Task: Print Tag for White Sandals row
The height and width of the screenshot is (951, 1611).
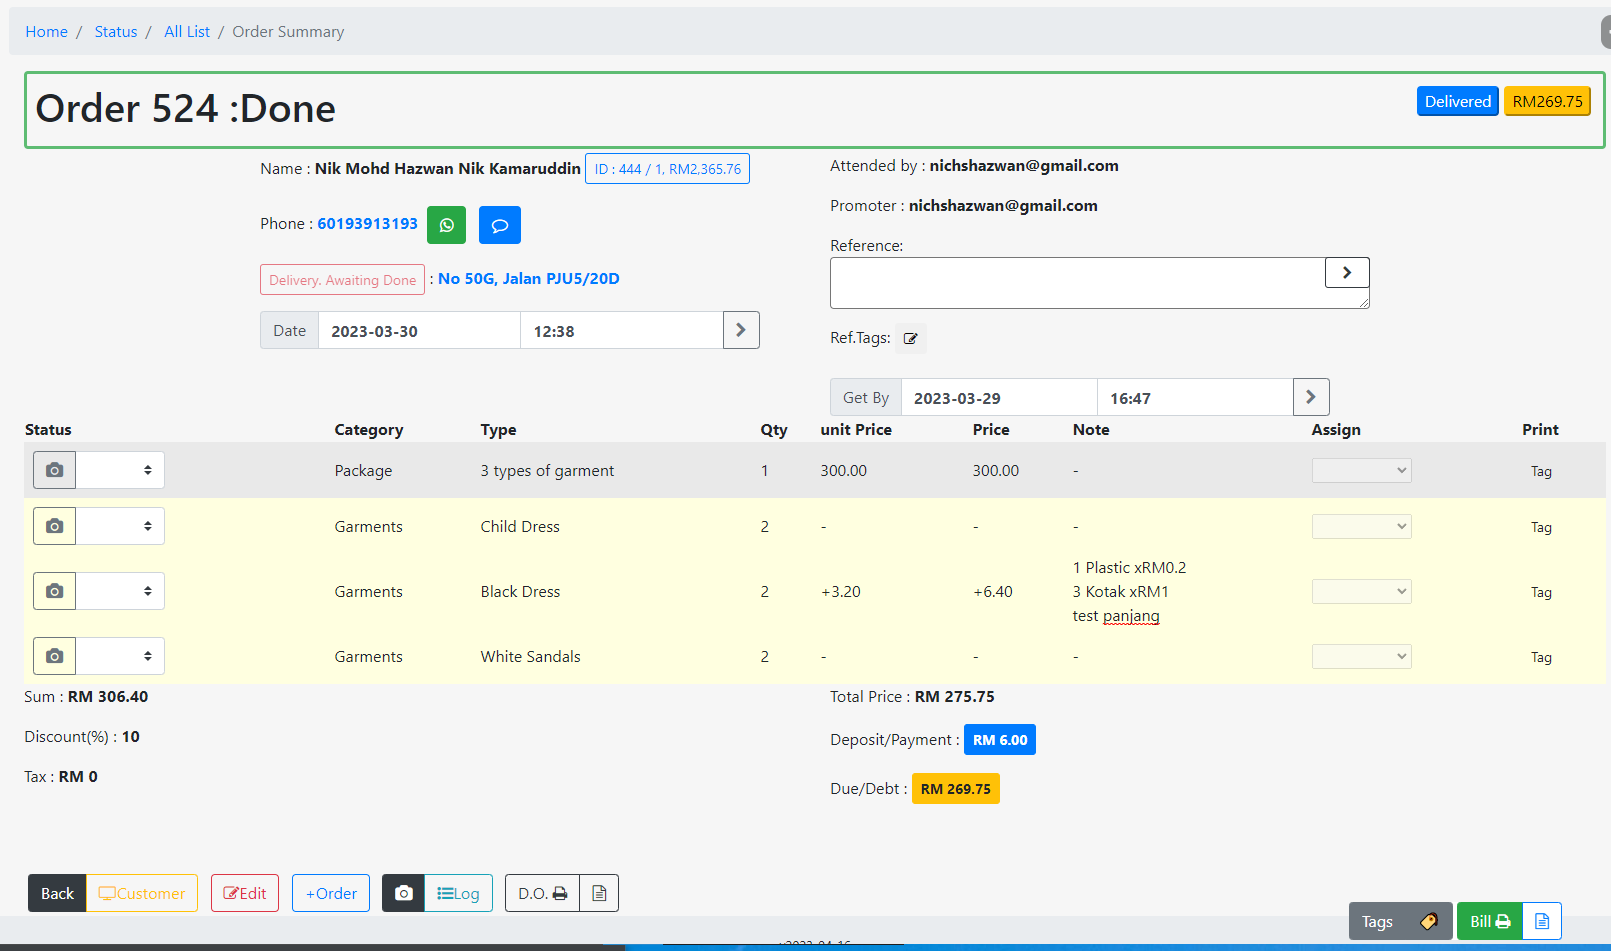Action: [x=1541, y=657]
